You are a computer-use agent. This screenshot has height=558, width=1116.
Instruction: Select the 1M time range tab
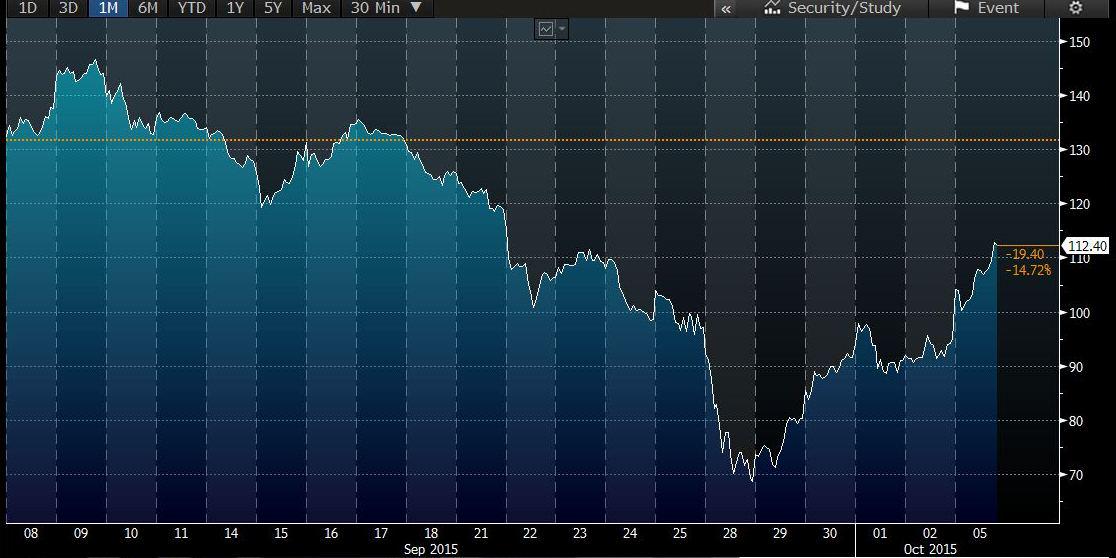pyautogui.click(x=108, y=8)
